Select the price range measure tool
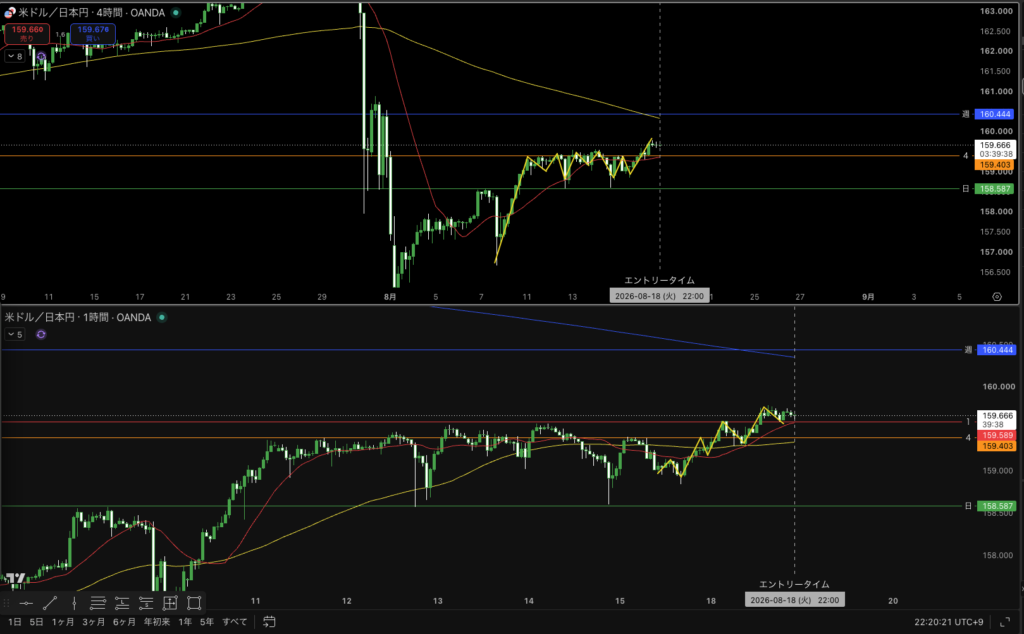The height and width of the screenshot is (634, 1024). point(170,603)
